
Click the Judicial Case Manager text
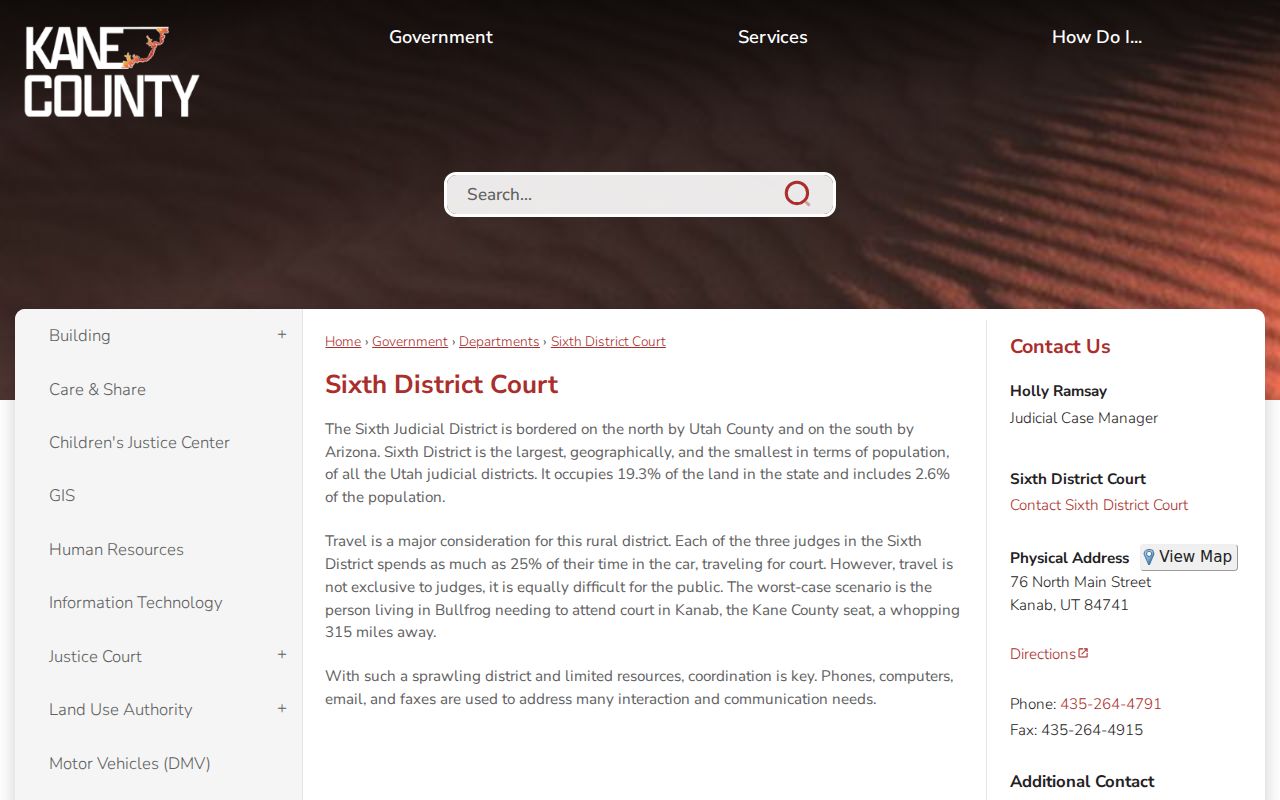(x=1084, y=418)
